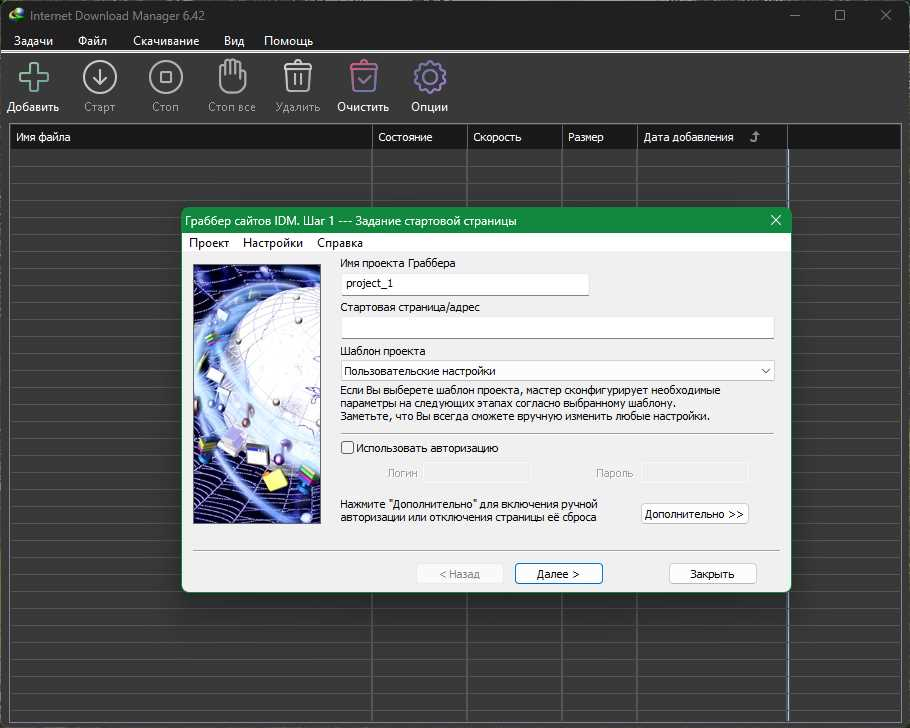Open the Файл menu
Screen dimensions: 910x728
pos(92,41)
